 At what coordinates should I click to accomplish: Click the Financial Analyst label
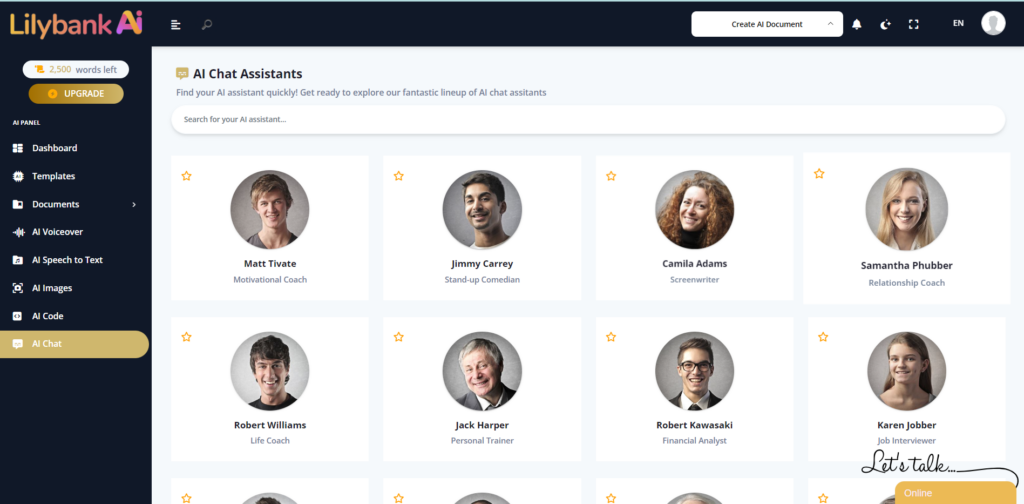click(x=694, y=441)
